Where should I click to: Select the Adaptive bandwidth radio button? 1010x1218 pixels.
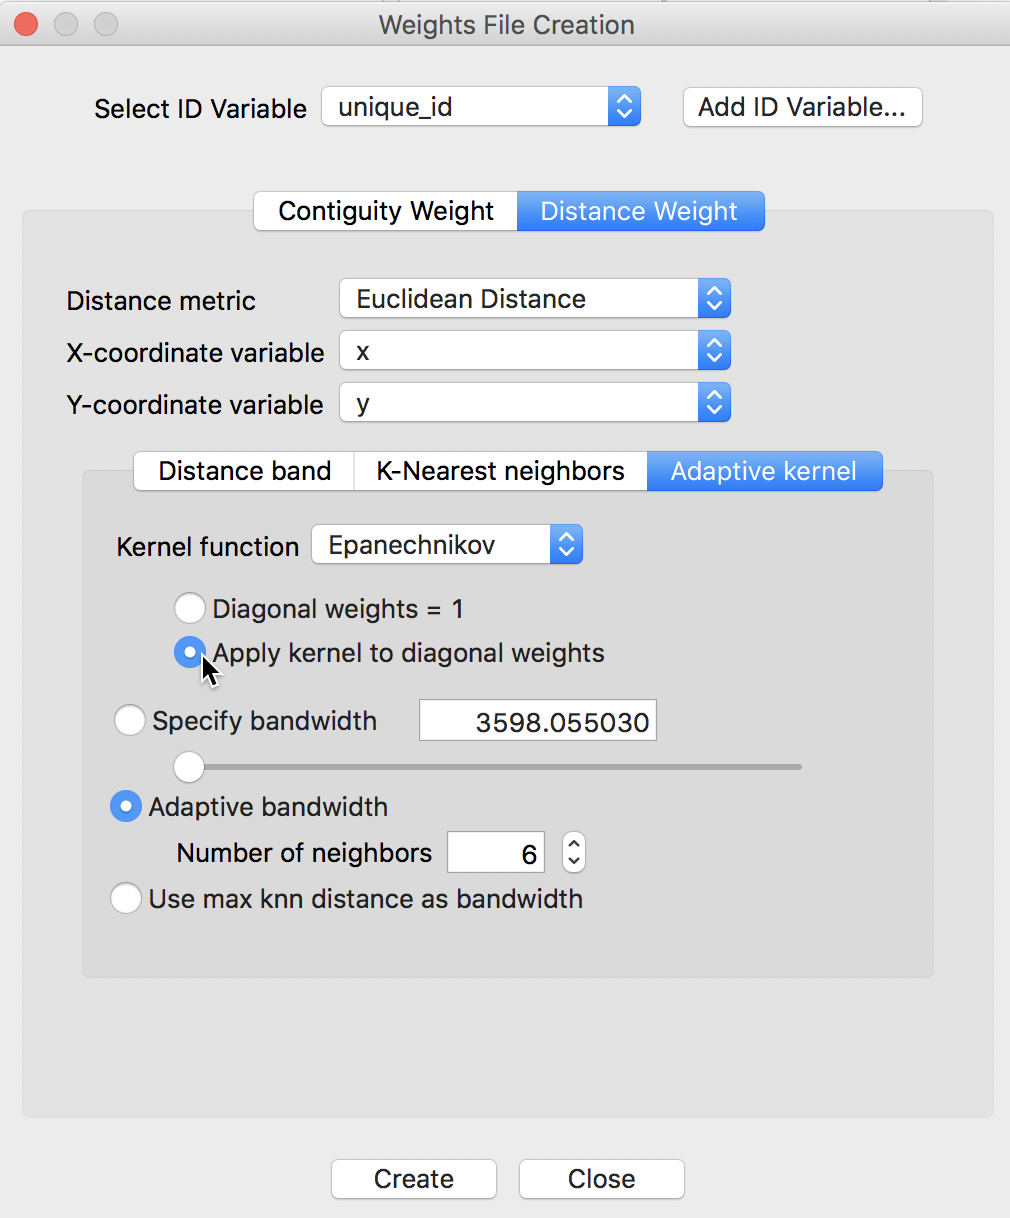126,806
